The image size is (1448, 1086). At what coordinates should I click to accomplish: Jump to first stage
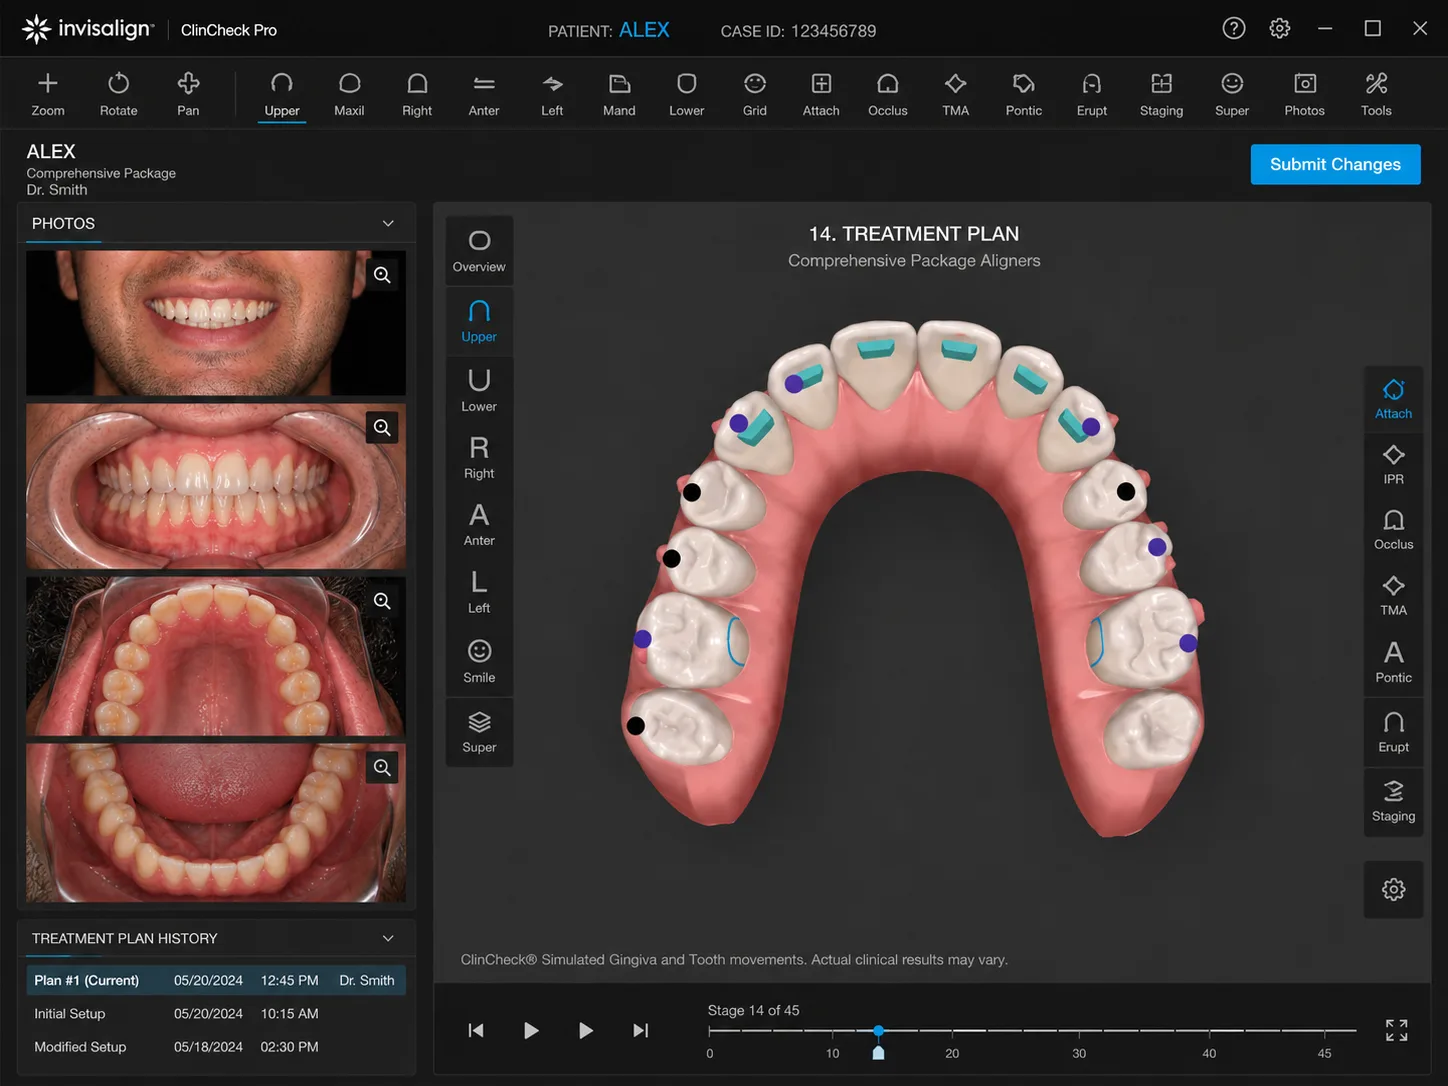click(476, 1030)
